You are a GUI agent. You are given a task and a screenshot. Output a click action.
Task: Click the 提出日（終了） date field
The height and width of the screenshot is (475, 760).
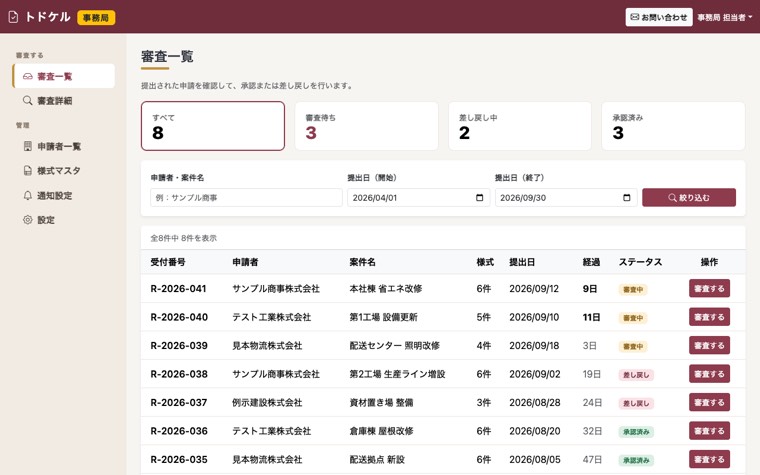tap(566, 198)
